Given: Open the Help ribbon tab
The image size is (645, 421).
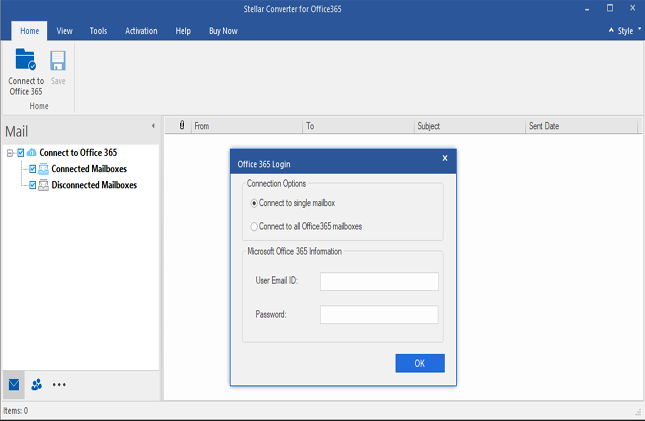Looking at the screenshot, I should click(x=183, y=31).
